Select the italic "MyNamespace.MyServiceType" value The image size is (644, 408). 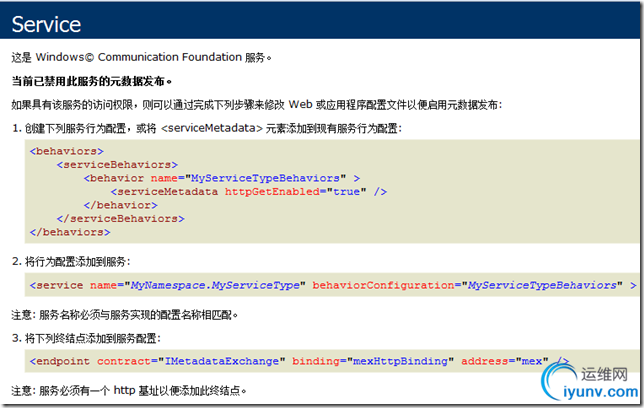click(215, 285)
